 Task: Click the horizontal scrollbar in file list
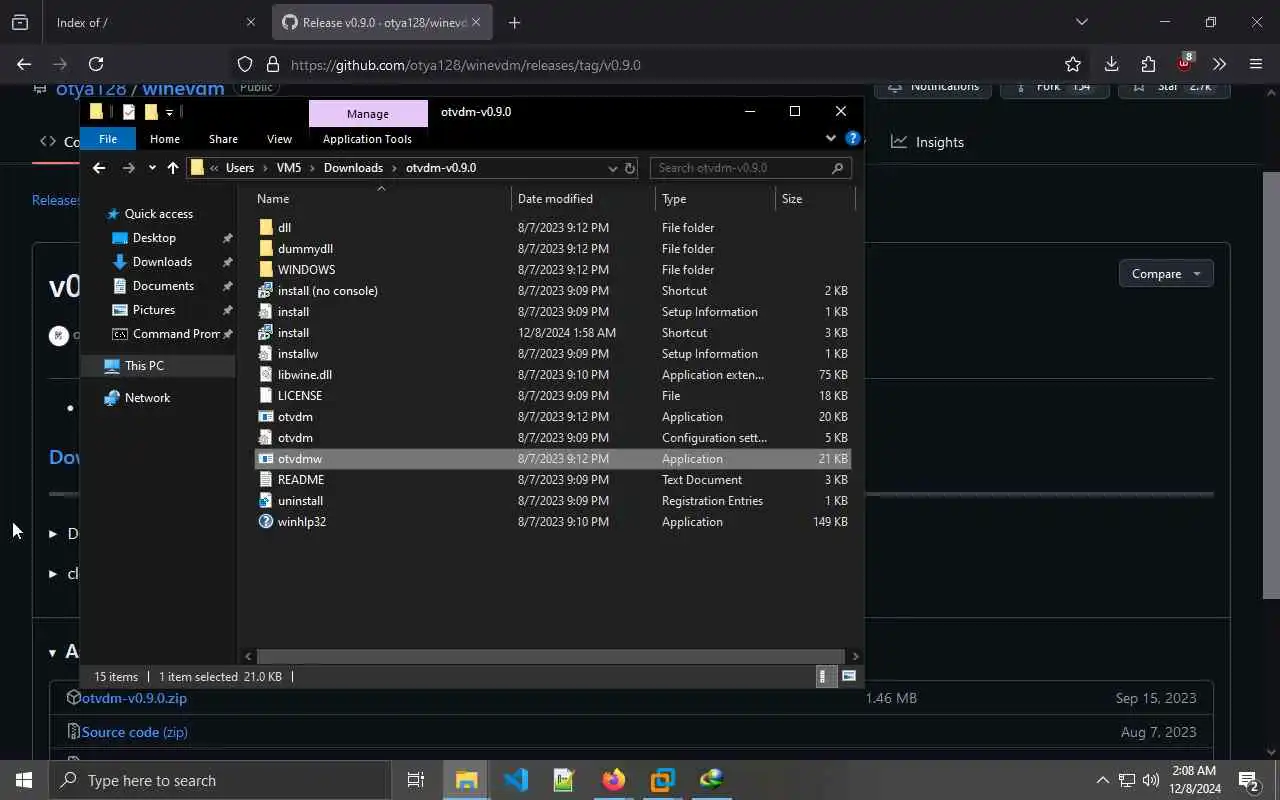pyautogui.click(x=550, y=656)
